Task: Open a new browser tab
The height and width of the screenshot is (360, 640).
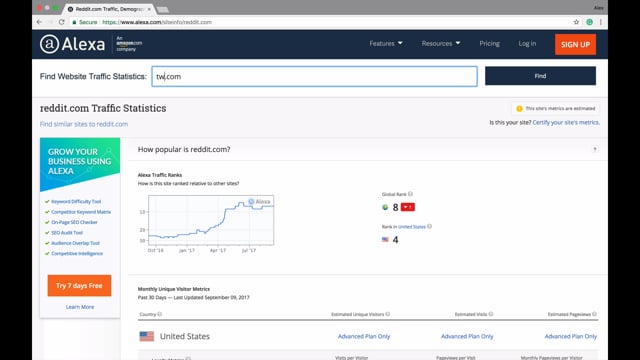Action: pos(162,9)
